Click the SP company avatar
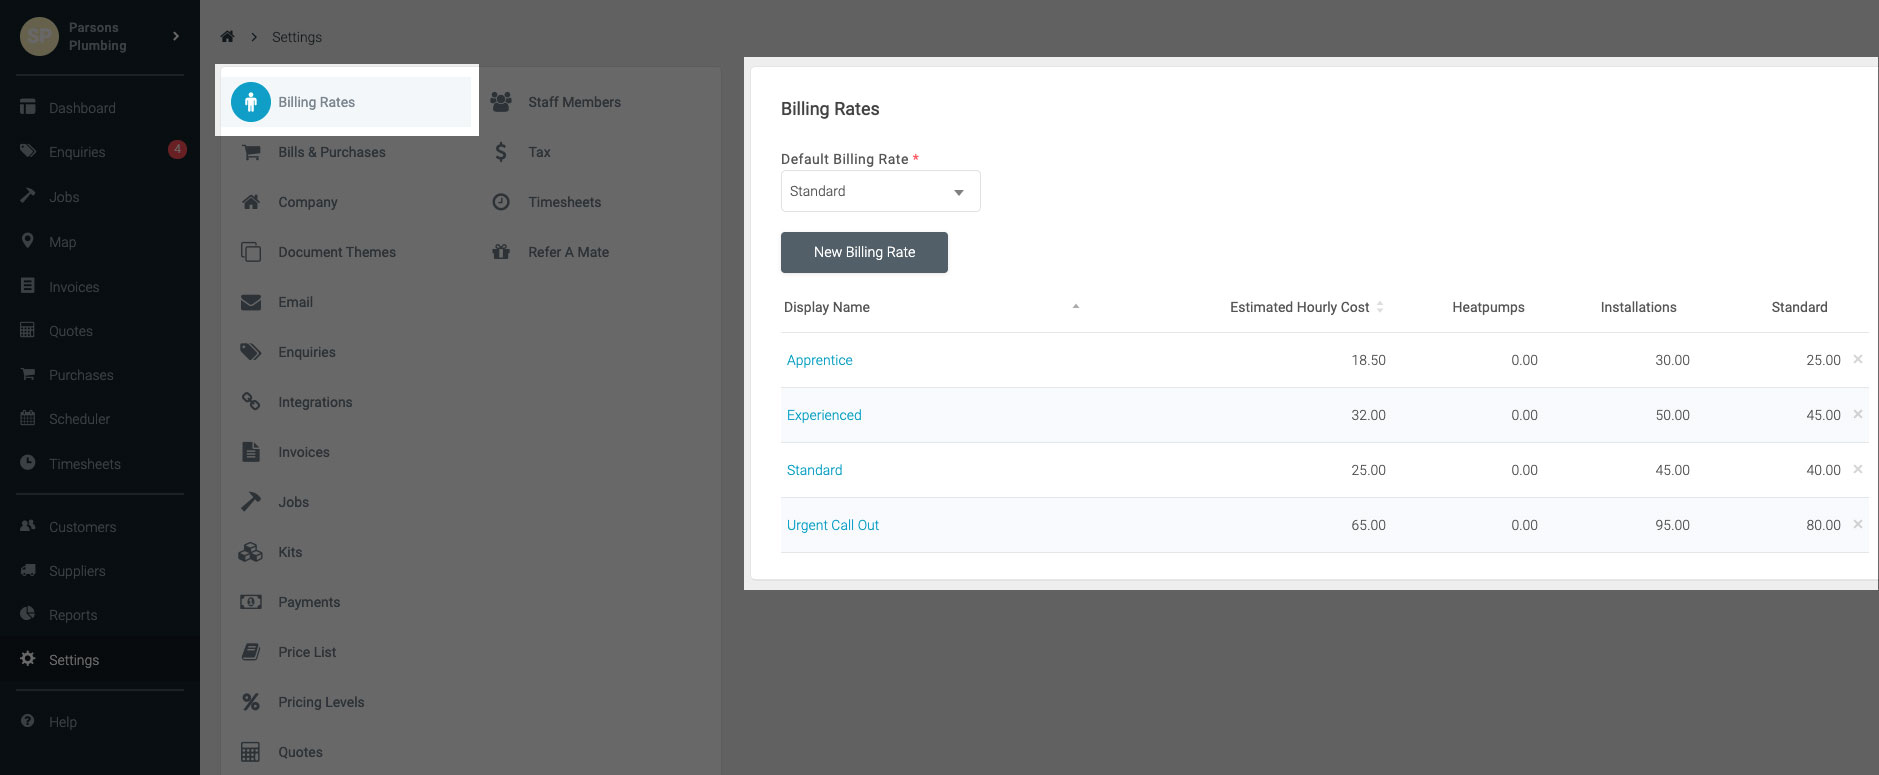The width and height of the screenshot is (1879, 775). point(39,36)
